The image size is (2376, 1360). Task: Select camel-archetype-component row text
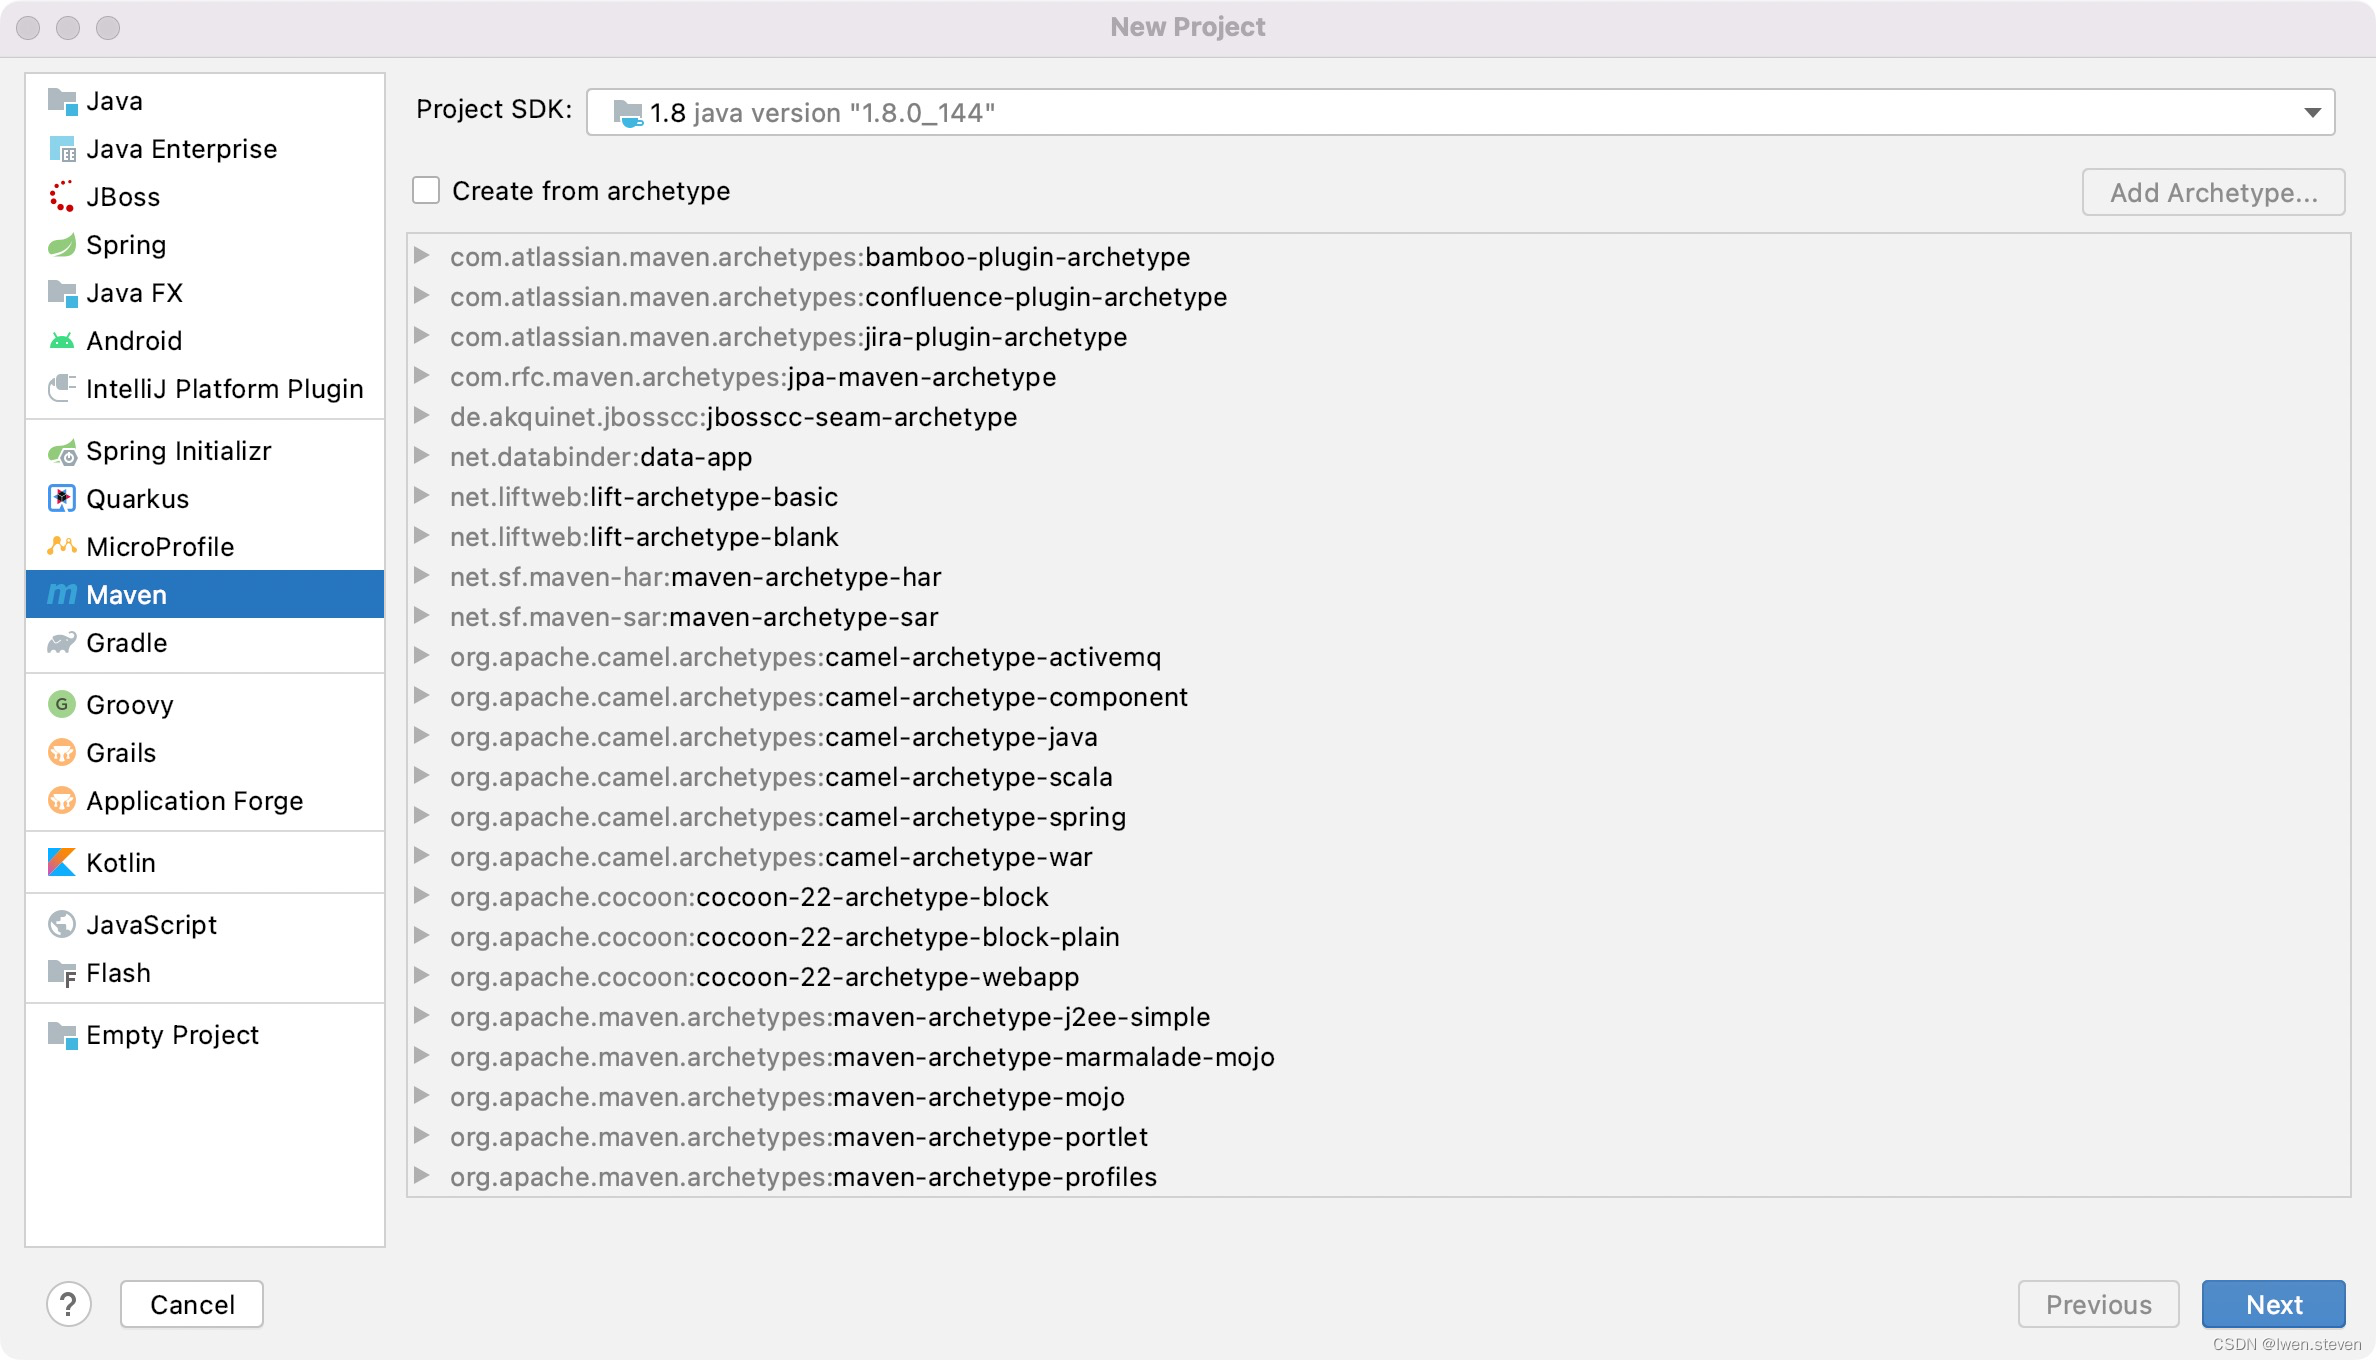click(x=819, y=697)
